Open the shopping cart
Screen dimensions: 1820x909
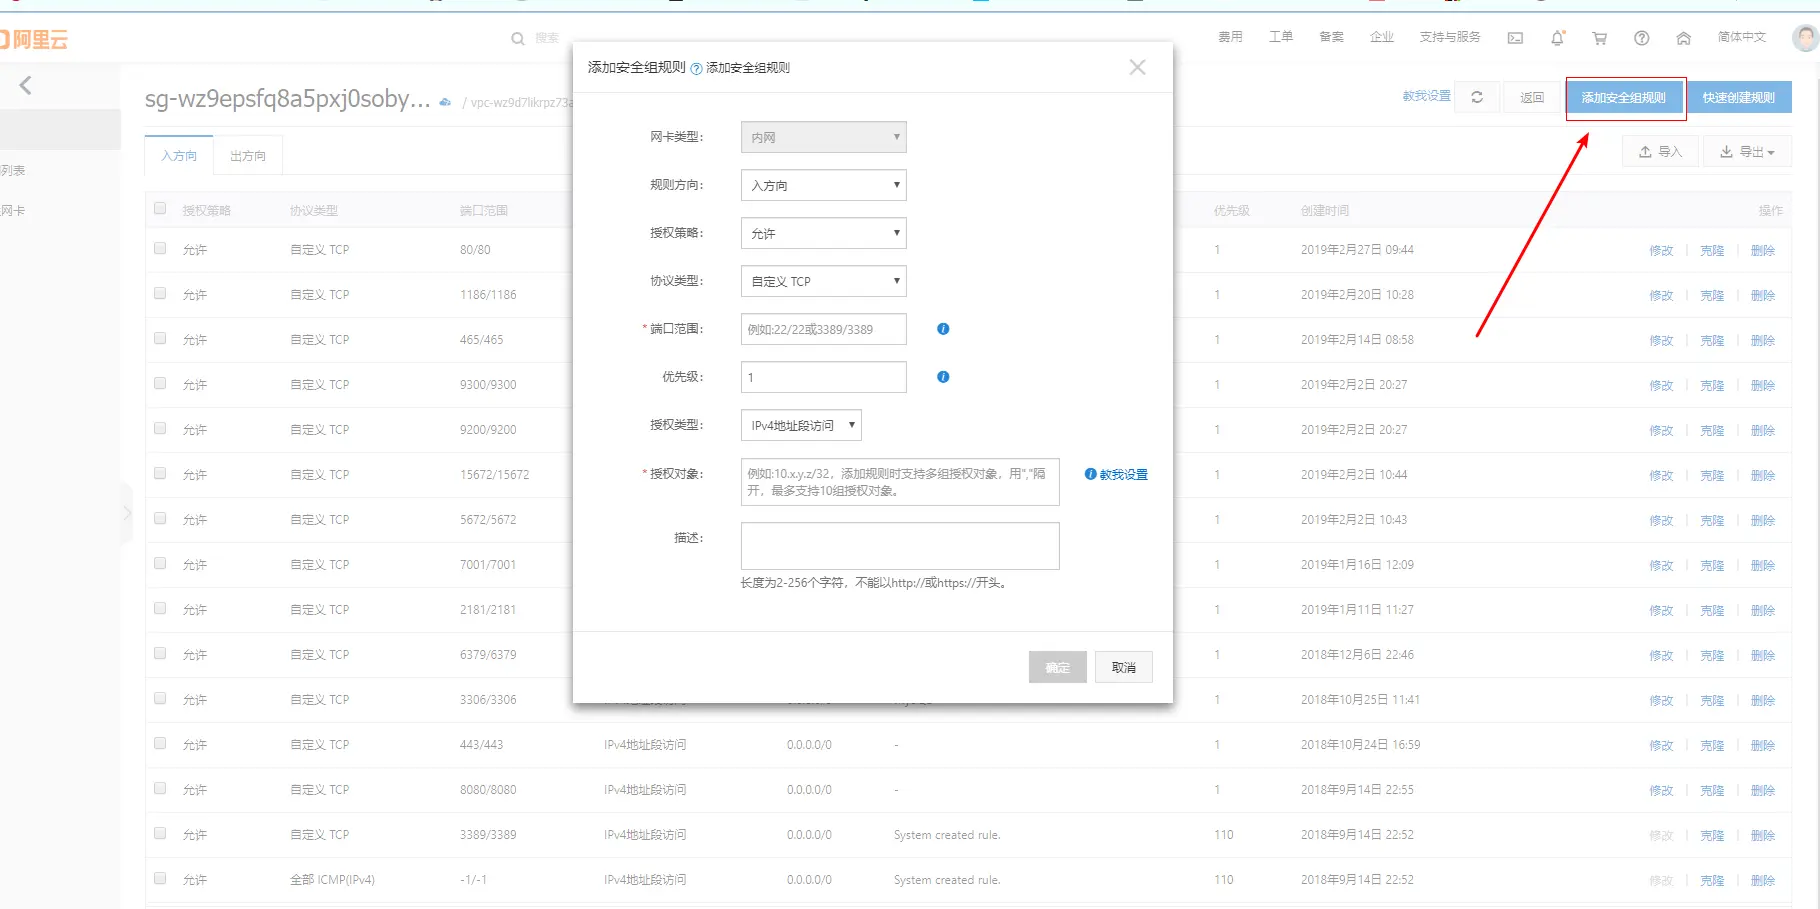(1599, 37)
